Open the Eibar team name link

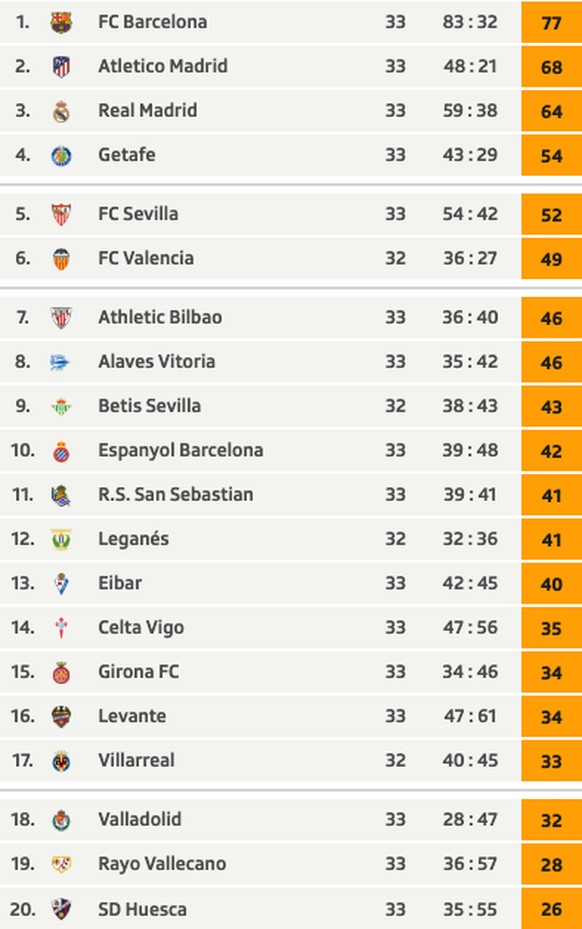click(x=120, y=583)
